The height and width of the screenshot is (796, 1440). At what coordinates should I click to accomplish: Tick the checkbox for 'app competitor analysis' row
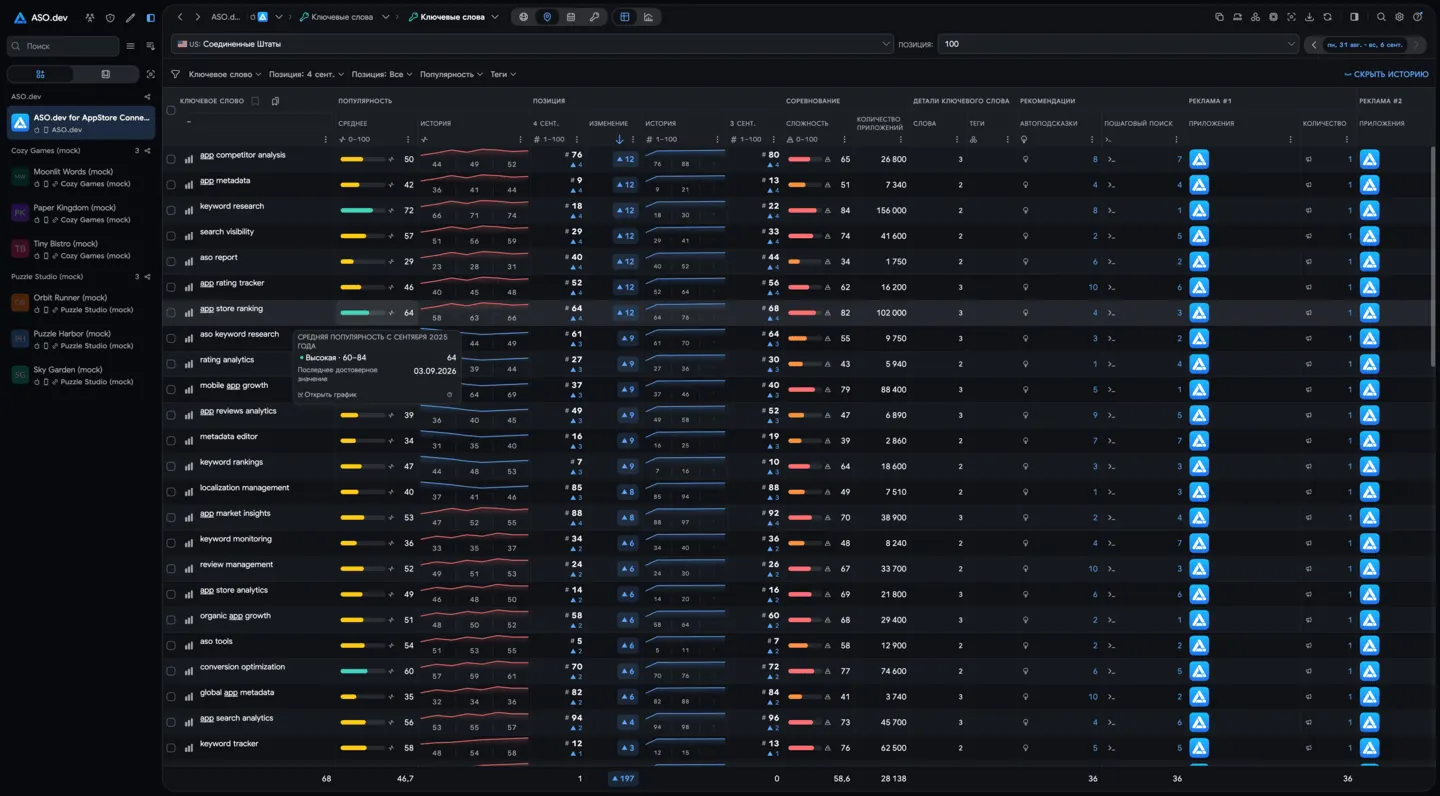pyautogui.click(x=171, y=159)
